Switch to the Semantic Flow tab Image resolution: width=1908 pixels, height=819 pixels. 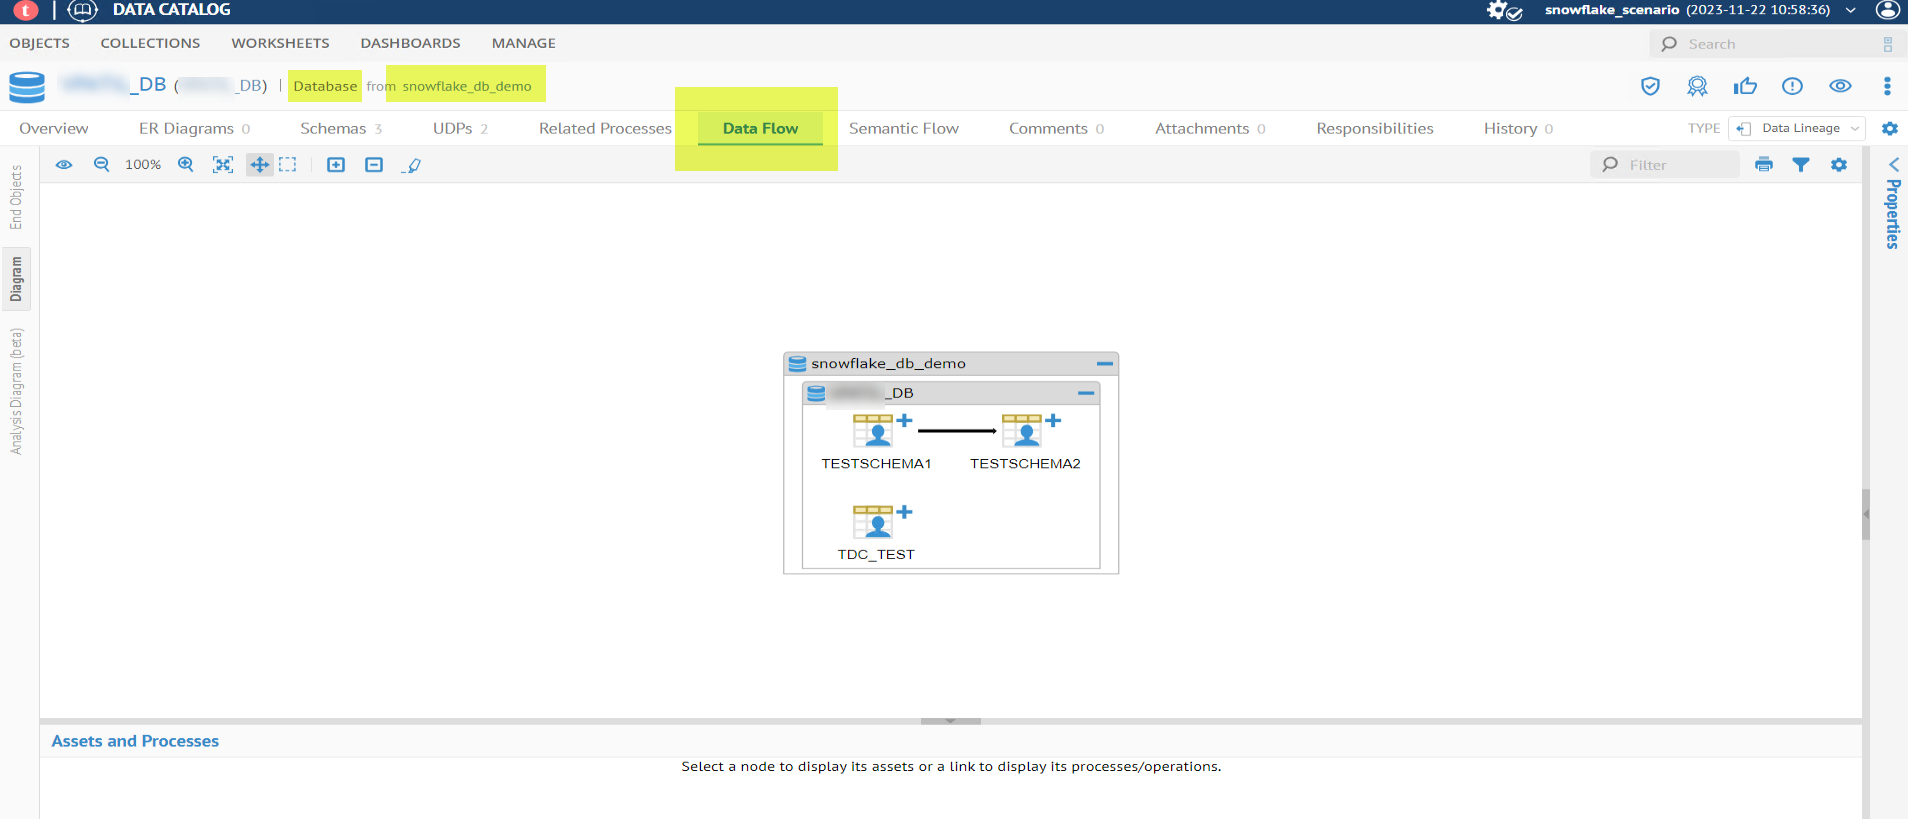(903, 128)
